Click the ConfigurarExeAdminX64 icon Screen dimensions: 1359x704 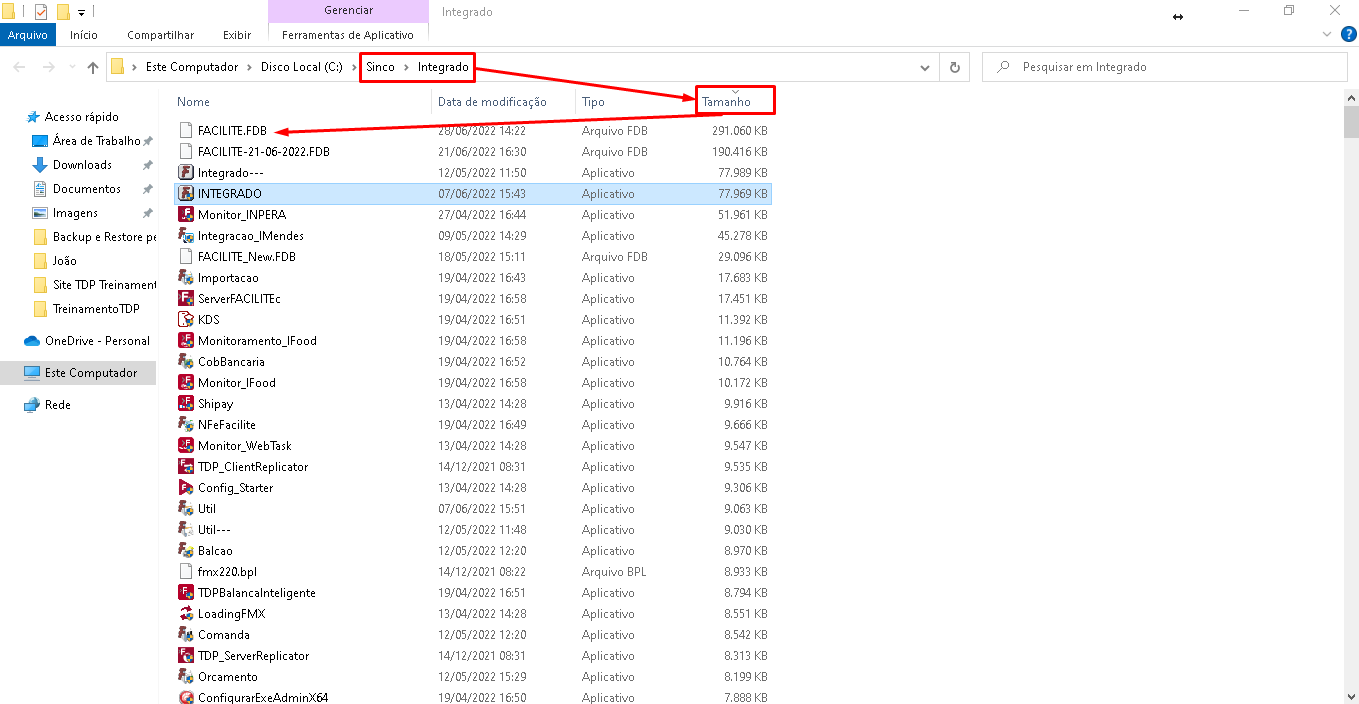tap(185, 697)
